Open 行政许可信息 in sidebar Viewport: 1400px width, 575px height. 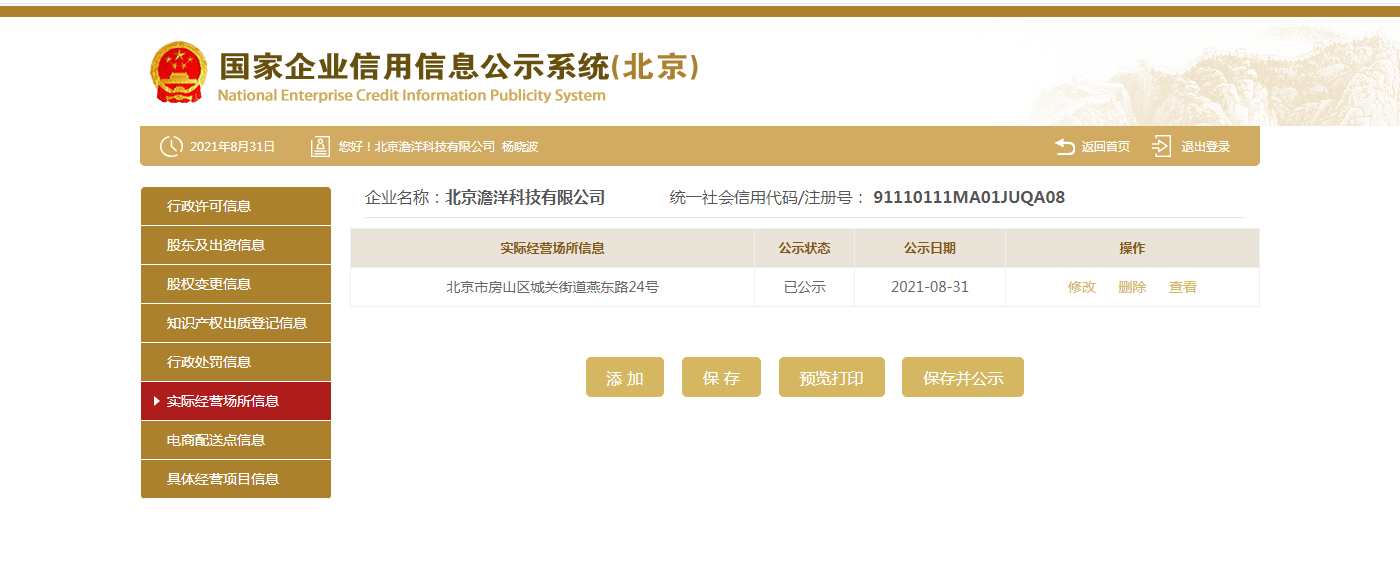[236, 206]
